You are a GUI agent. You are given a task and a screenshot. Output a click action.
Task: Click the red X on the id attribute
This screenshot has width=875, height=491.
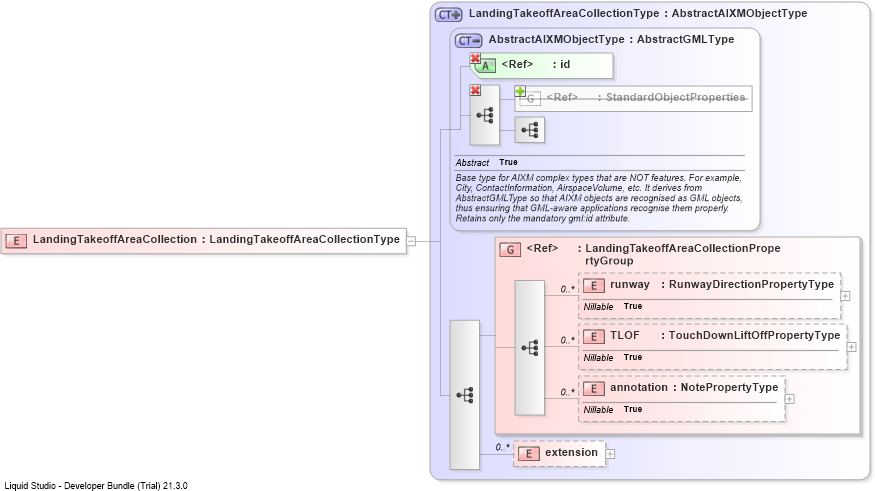point(475,58)
